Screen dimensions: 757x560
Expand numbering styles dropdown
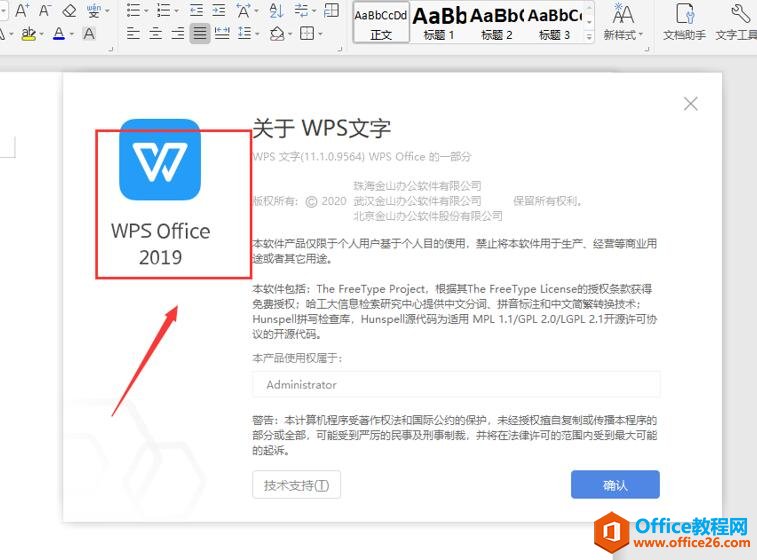tap(176, 11)
